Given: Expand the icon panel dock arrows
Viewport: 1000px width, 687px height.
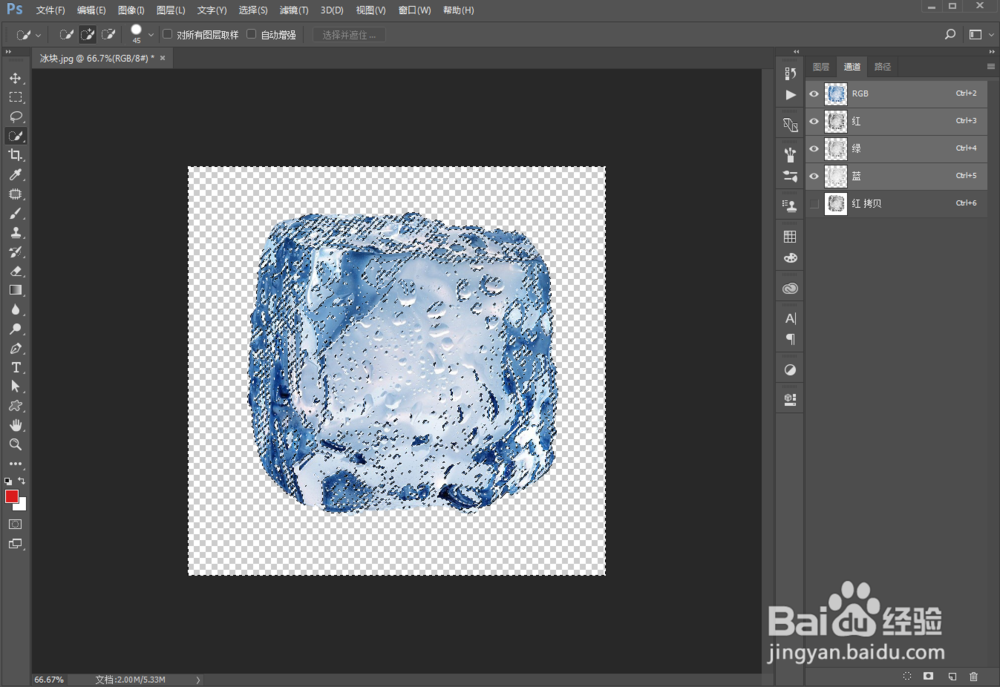Looking at the screenshot, I should pos(796,52).
